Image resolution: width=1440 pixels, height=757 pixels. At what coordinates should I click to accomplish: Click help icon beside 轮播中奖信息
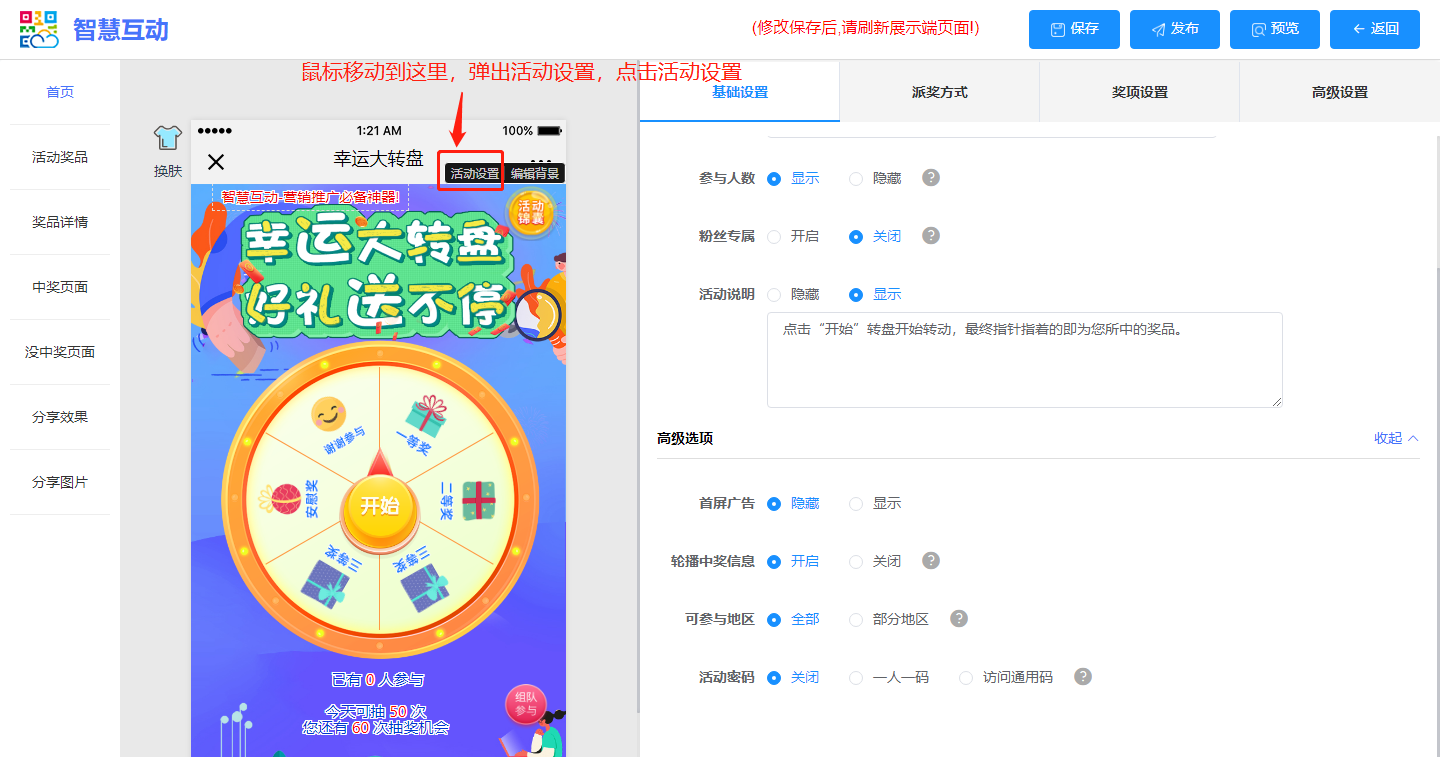[x=931, y=561]
